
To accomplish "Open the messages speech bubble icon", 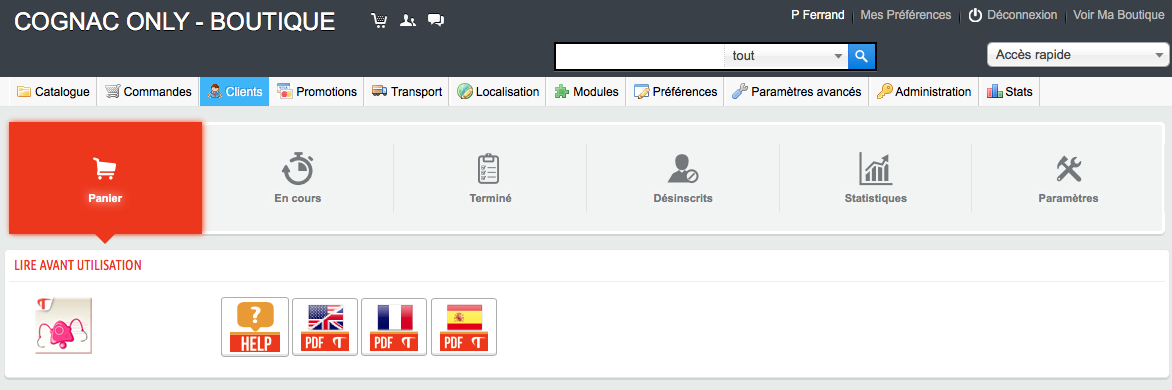I will [x=436, y=21].
